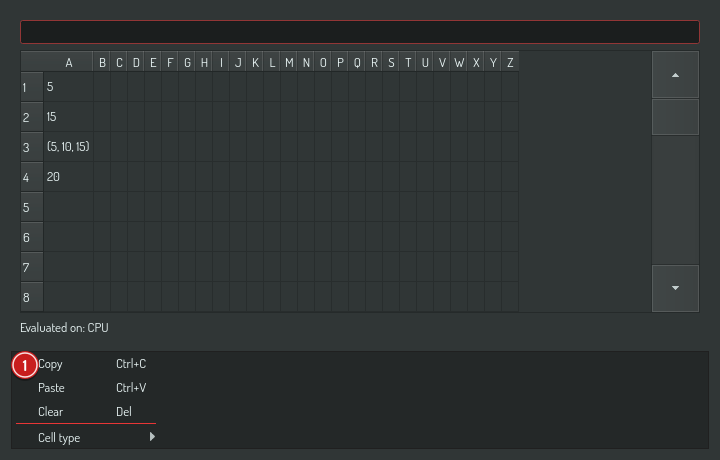The image size is (720, 460).
Task: Select column header Y
Action: click(493, 62)
